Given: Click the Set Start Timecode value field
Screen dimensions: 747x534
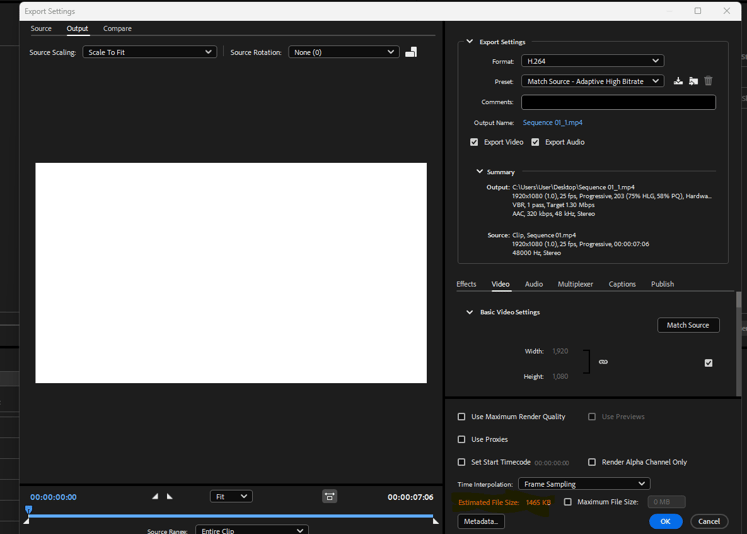Looking at the screenshot, I should tap(552, 463).
